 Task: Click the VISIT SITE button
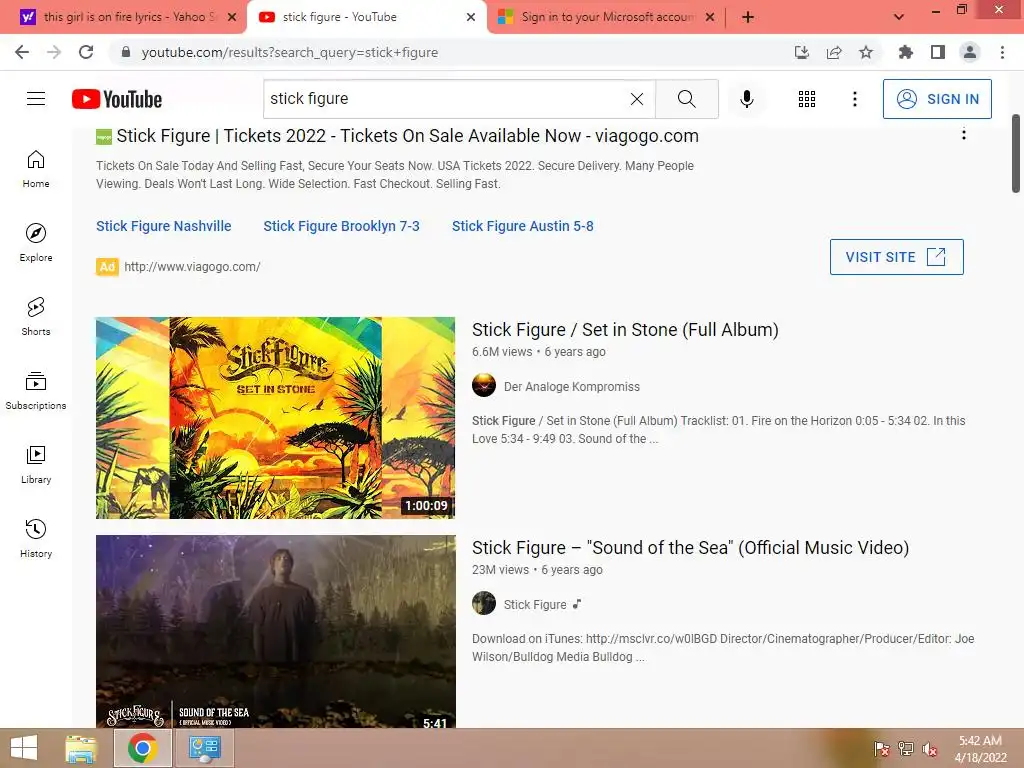tap(897, 257)
